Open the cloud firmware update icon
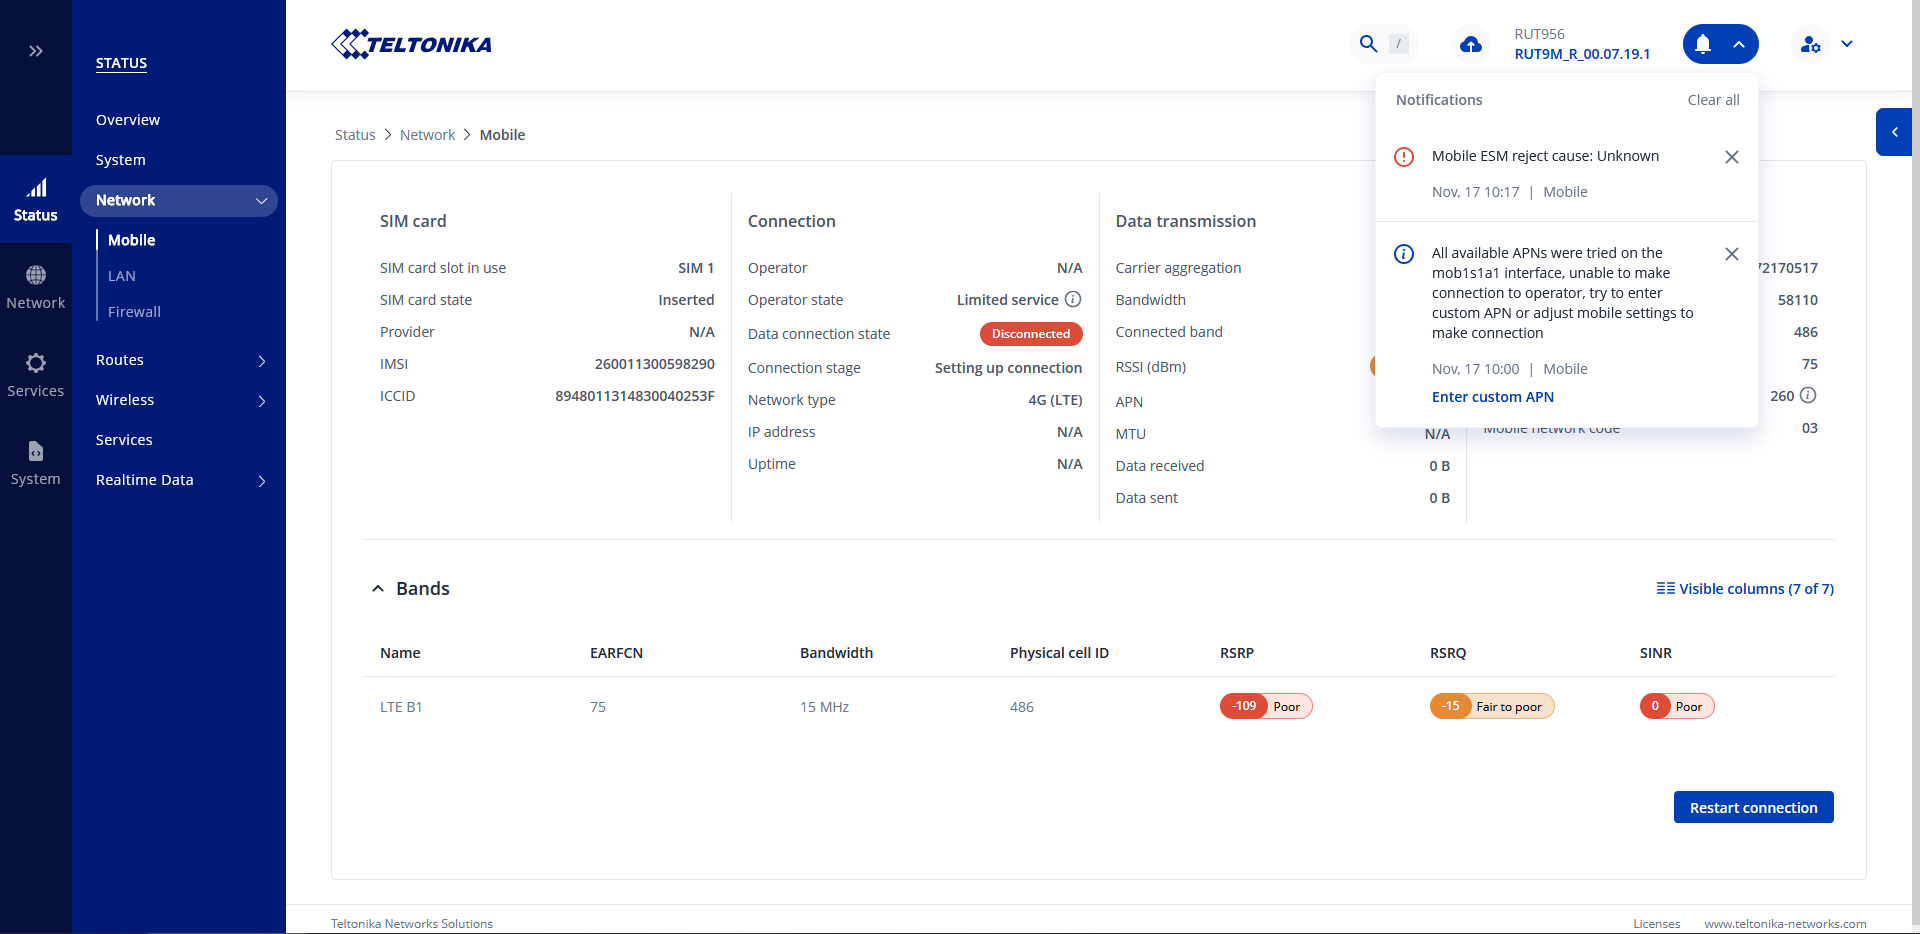This screenshot has width=1920, height=934. click(1470, 44)
